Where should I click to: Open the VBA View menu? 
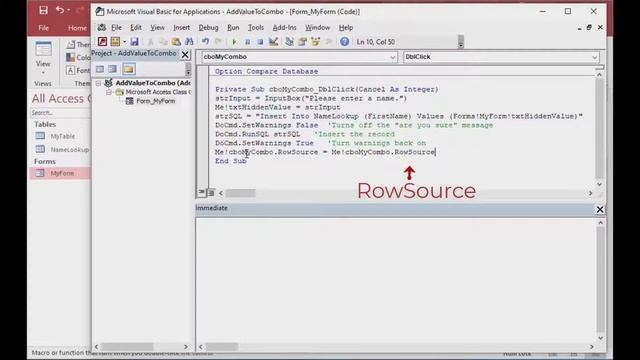click(x=157, y=27)
